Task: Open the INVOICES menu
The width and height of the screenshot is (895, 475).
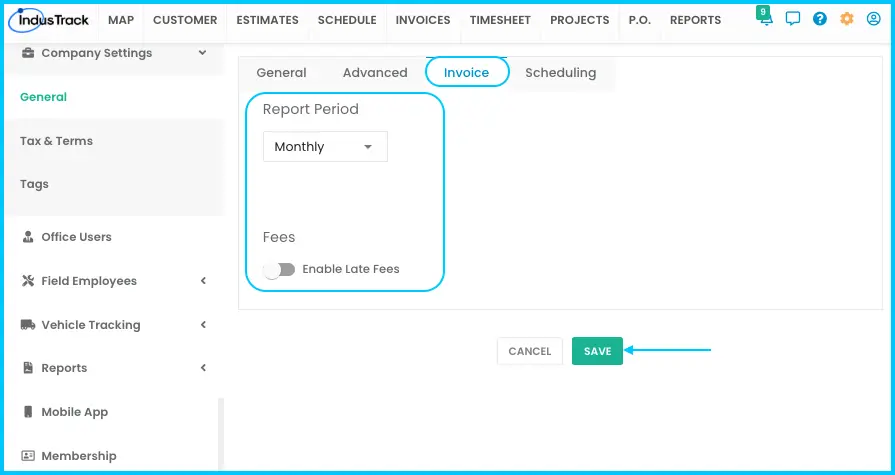Action: [x=423, y=20]
